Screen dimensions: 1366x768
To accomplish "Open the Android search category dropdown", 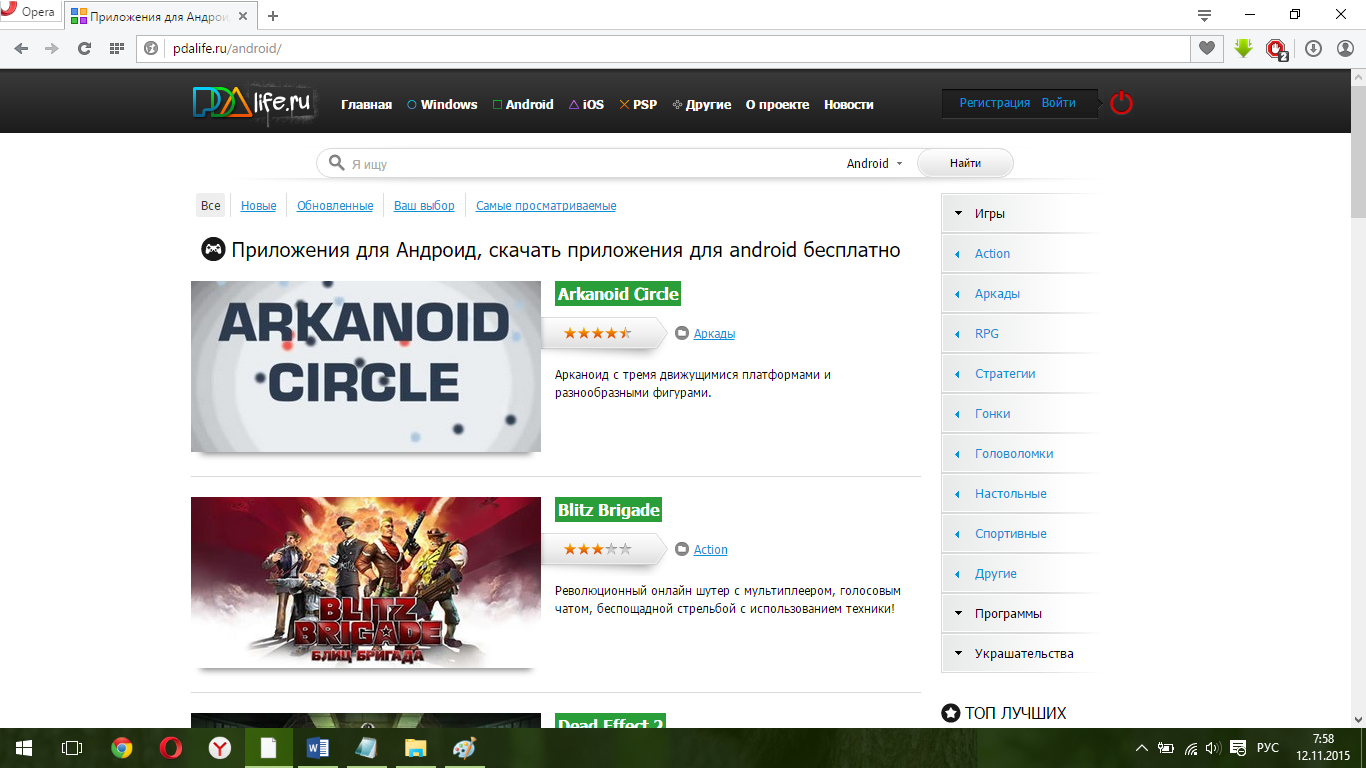I will pyautogui.click(x=875, y=163).
